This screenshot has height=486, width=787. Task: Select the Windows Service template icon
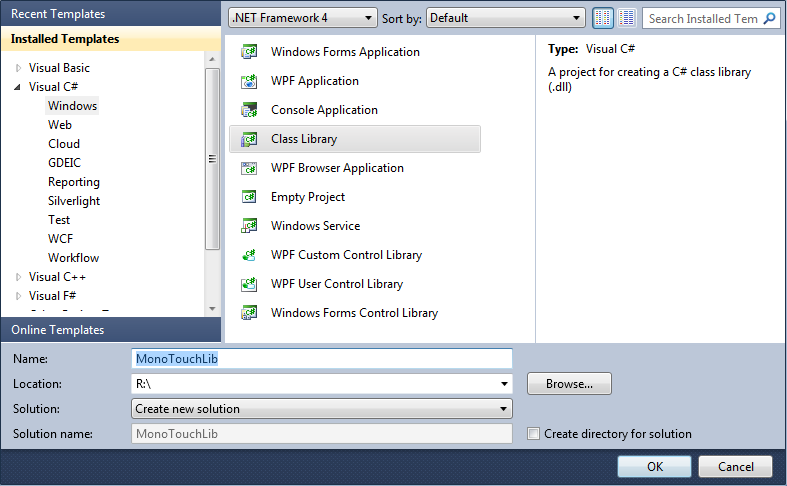click(x=250, y=226)
